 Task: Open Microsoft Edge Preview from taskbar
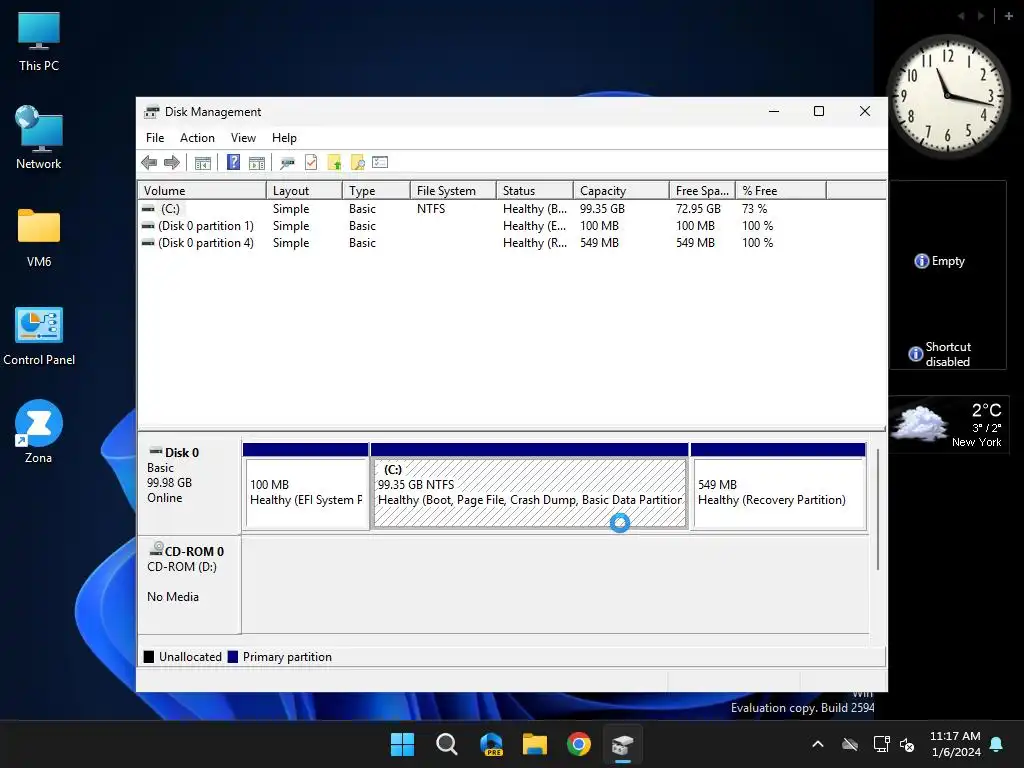coord(491,744)
